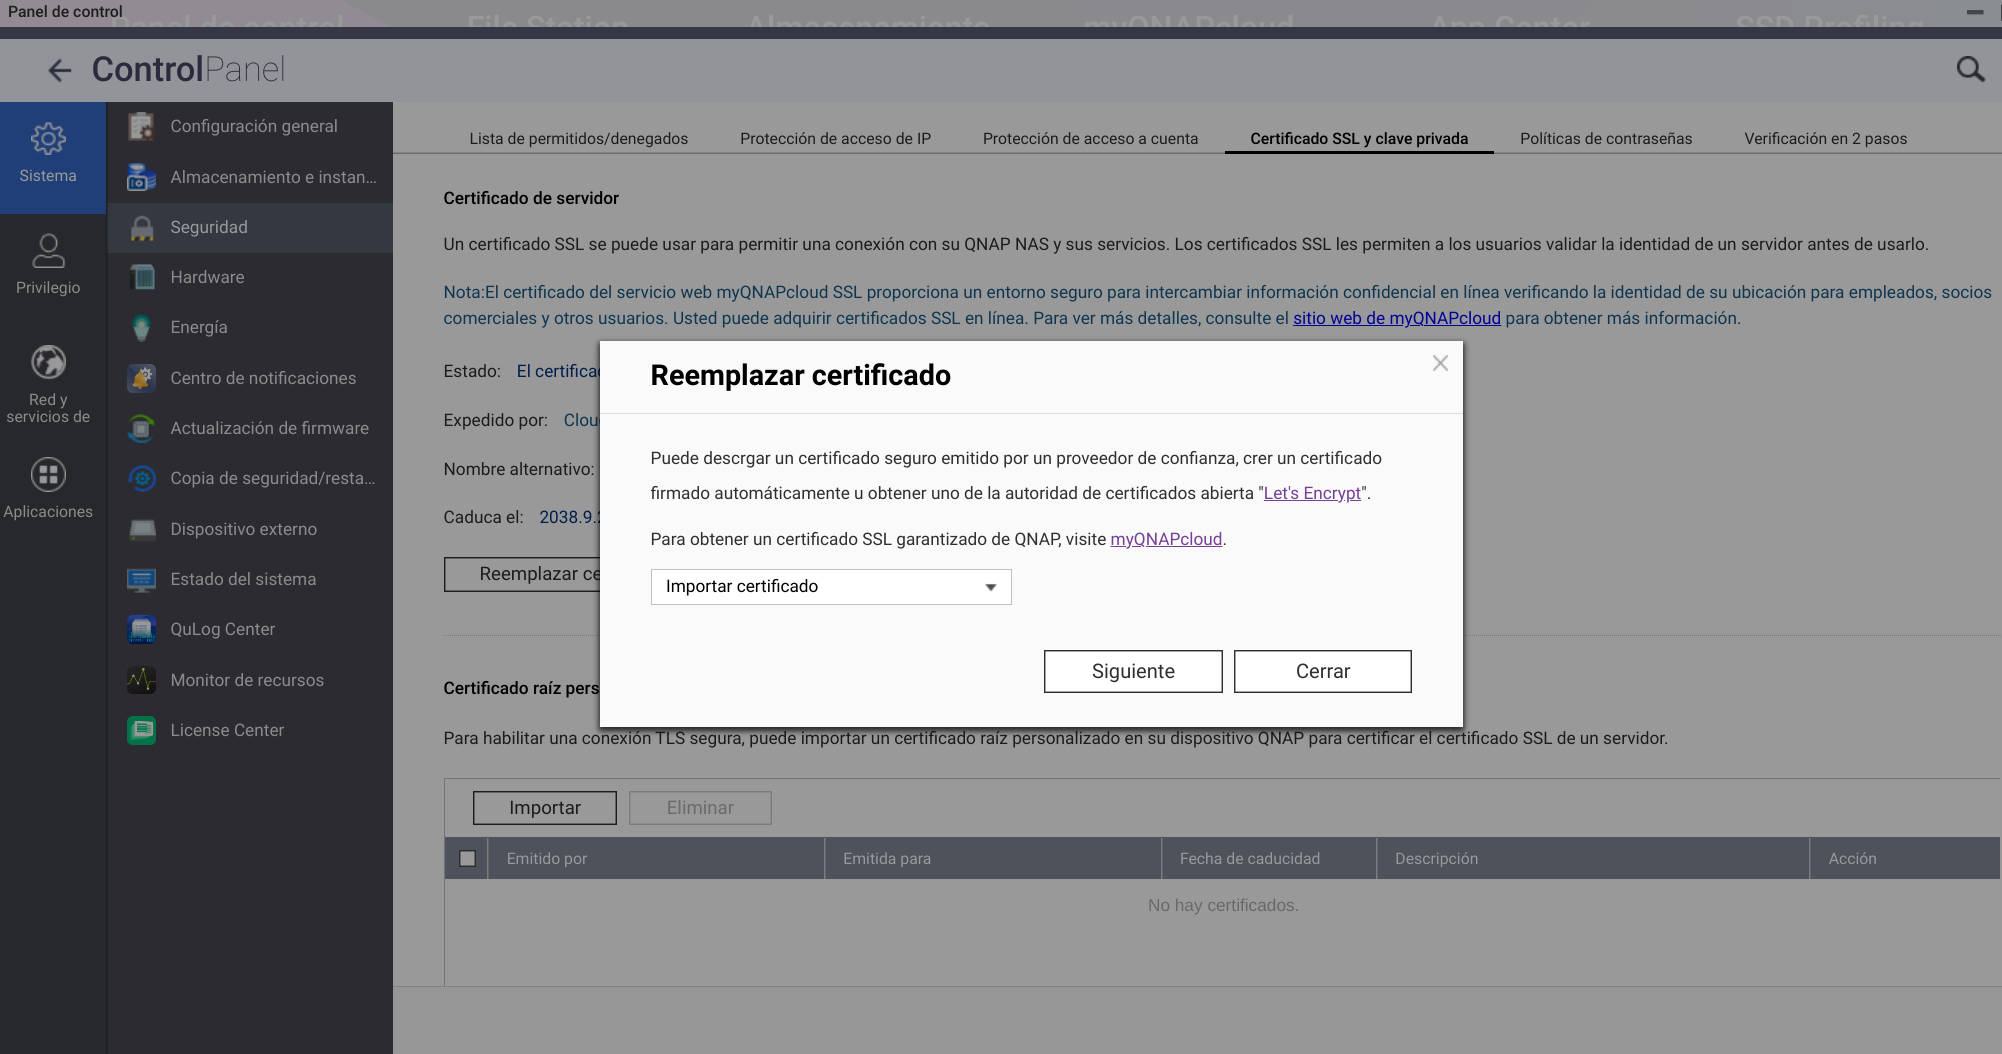Select the Aplicaciones grid icon
The image size is (2002, 1054).
click(x=48, y=475)
